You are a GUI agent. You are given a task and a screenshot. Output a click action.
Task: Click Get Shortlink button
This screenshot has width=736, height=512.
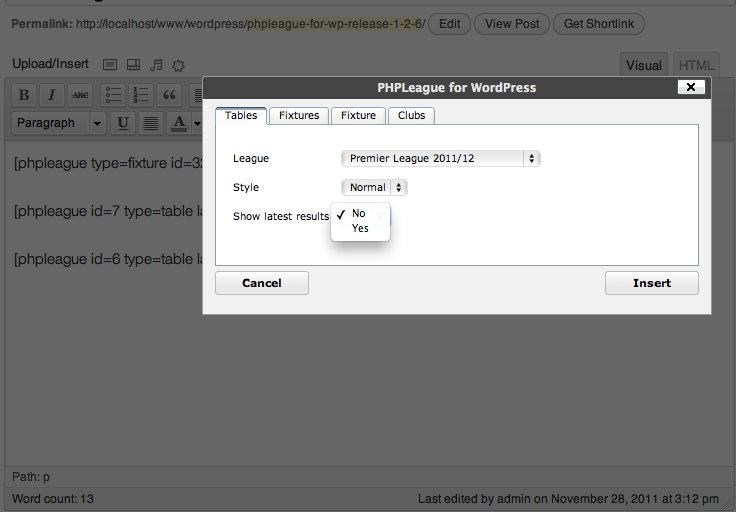point(599,24)
